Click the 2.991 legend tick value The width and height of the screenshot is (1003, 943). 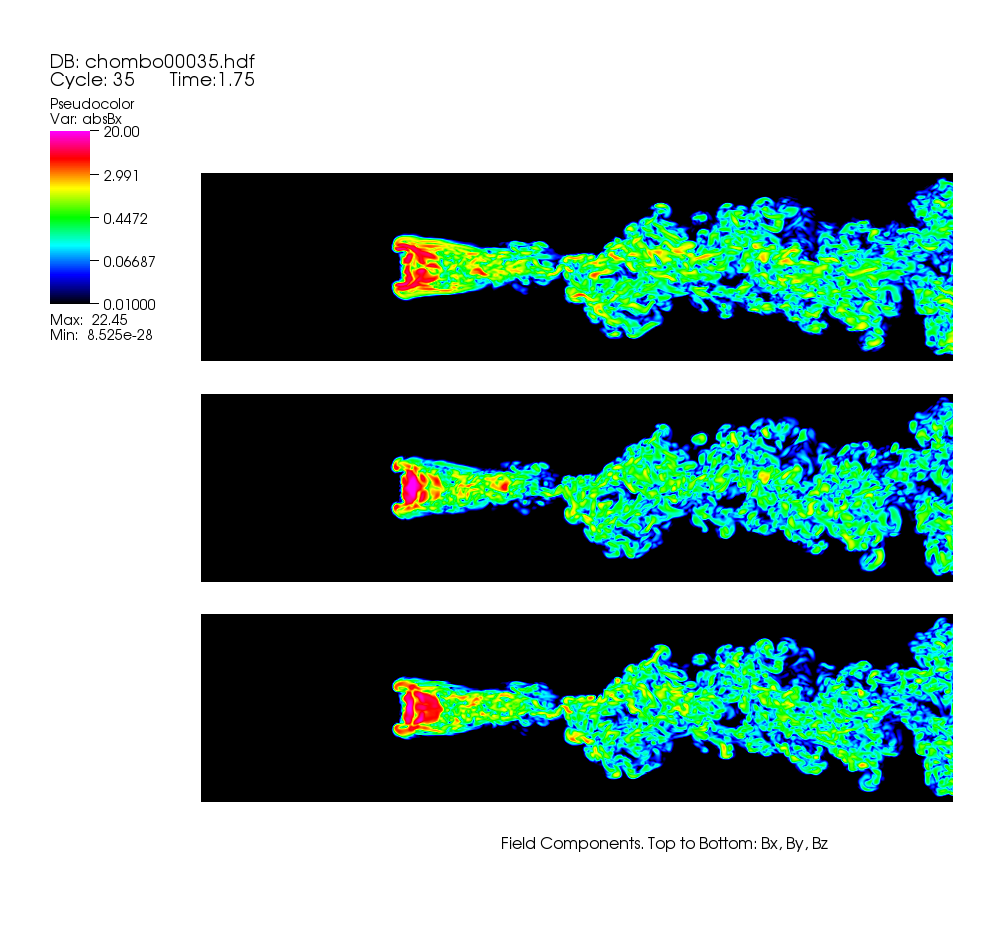[x=121, y=175]
